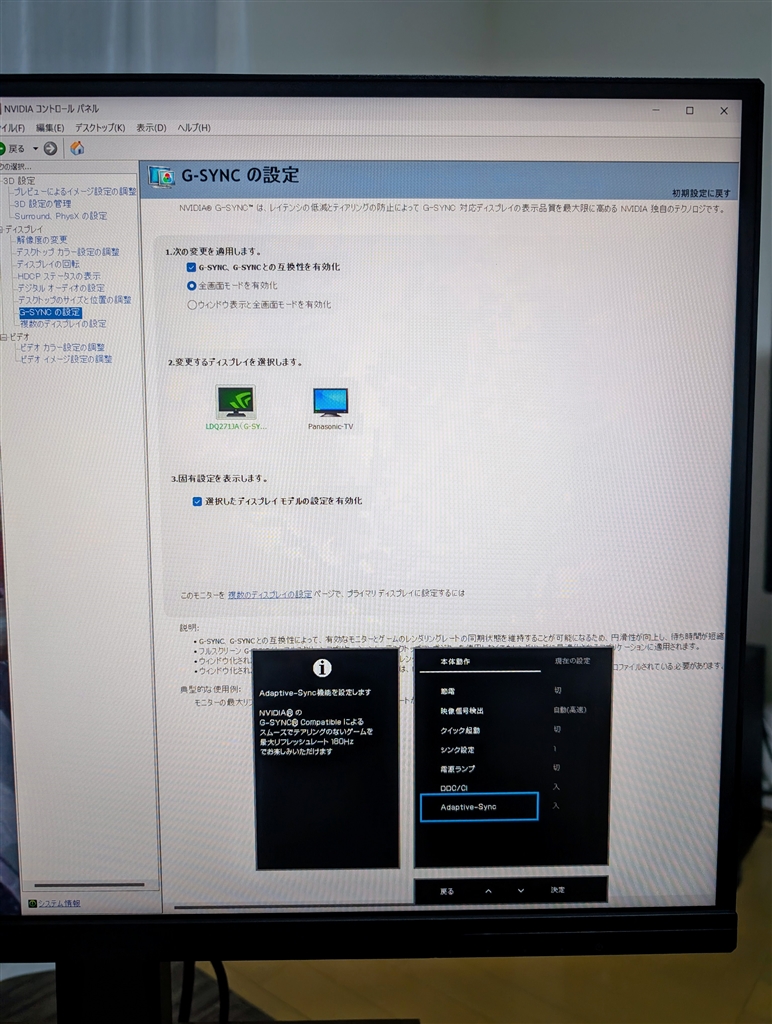Select プレビューによるイメージ設定の調整 tree item

75,191
